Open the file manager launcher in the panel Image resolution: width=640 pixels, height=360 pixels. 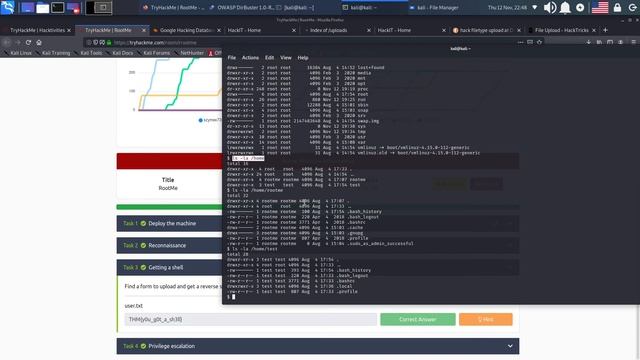(x=42, y=7)
